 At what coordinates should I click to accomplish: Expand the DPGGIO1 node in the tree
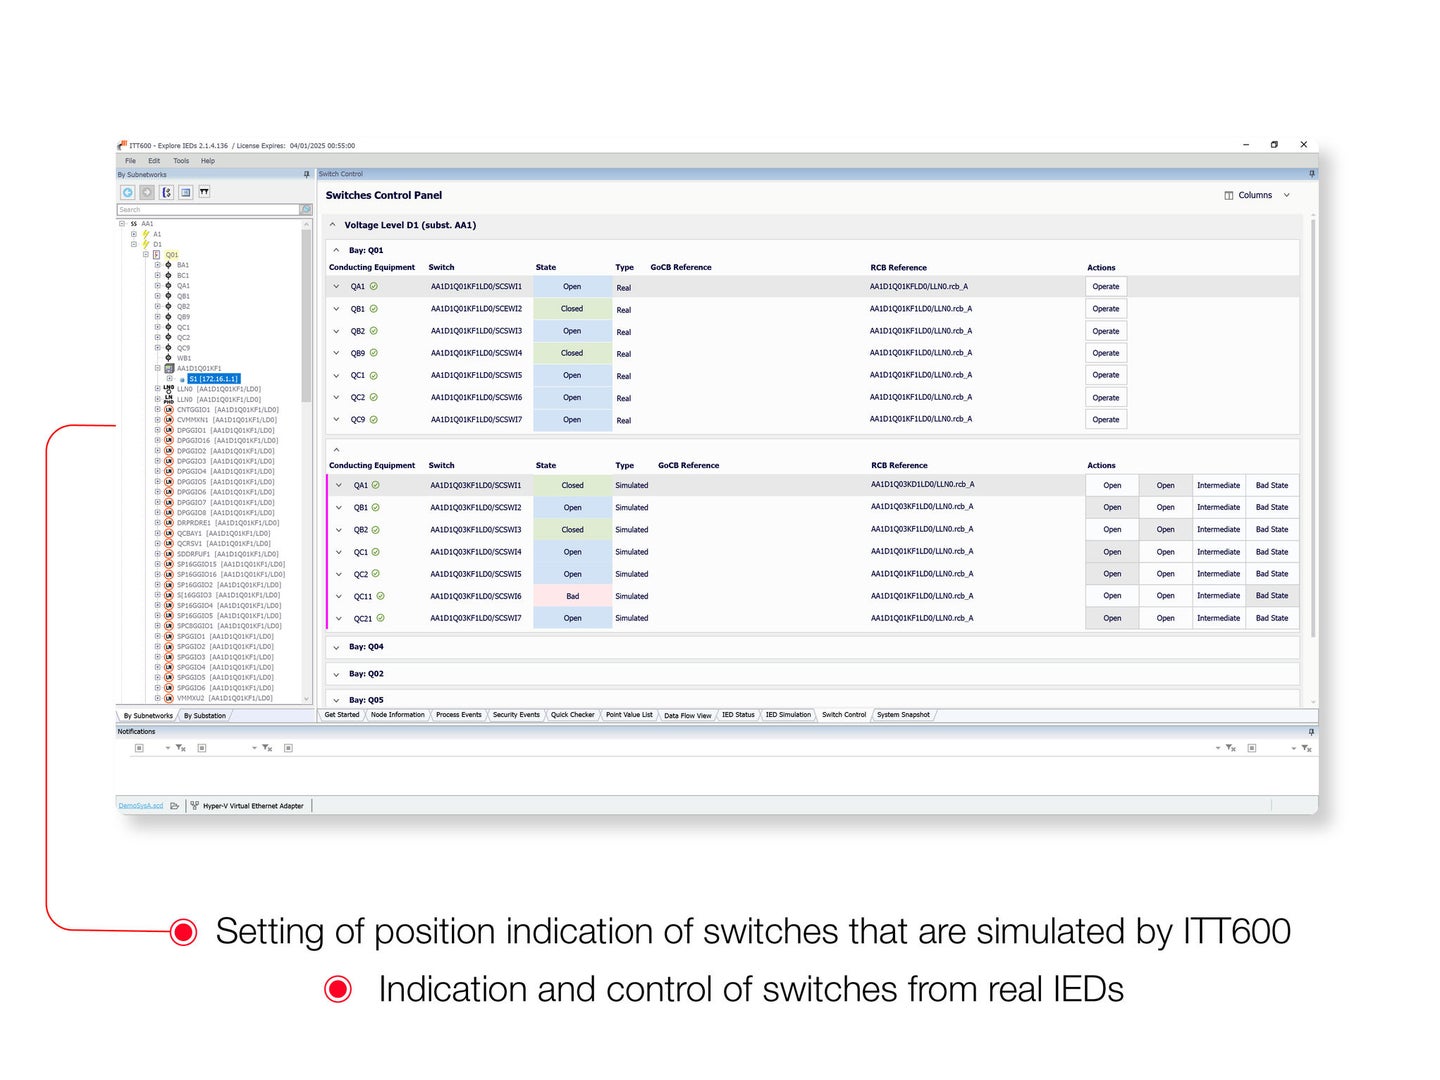[x=157, y=430]
